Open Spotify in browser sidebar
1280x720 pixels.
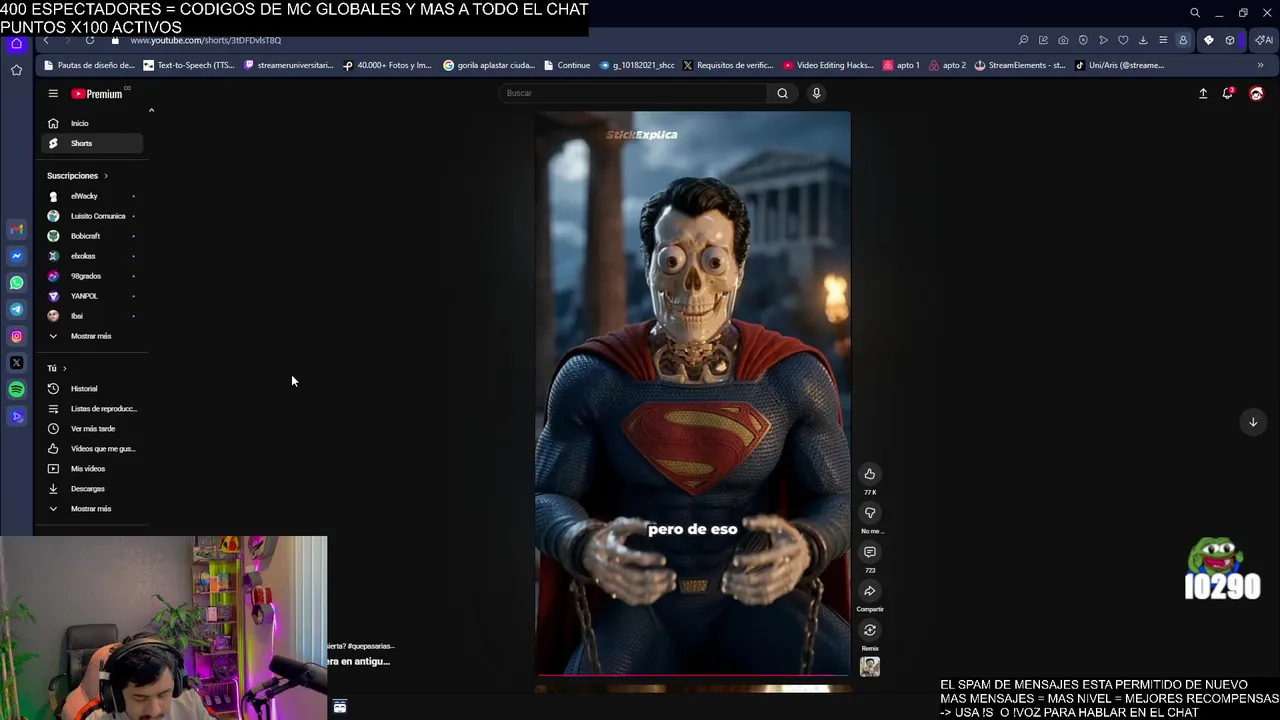coord(16,390)
